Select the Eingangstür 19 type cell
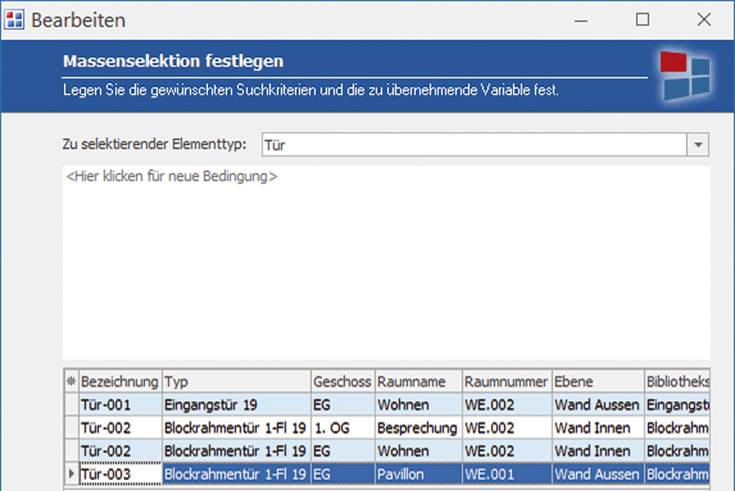This screenshot has width=735, height=491. tap(235, 404)
